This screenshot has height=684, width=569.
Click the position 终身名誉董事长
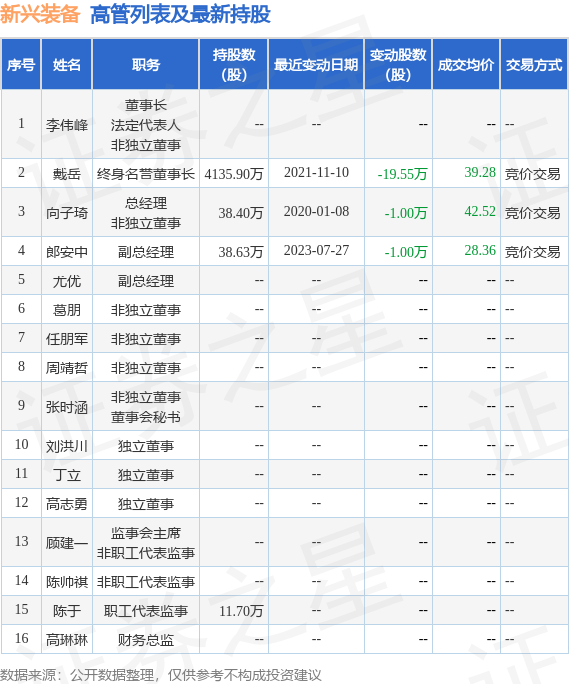(146, 174)
